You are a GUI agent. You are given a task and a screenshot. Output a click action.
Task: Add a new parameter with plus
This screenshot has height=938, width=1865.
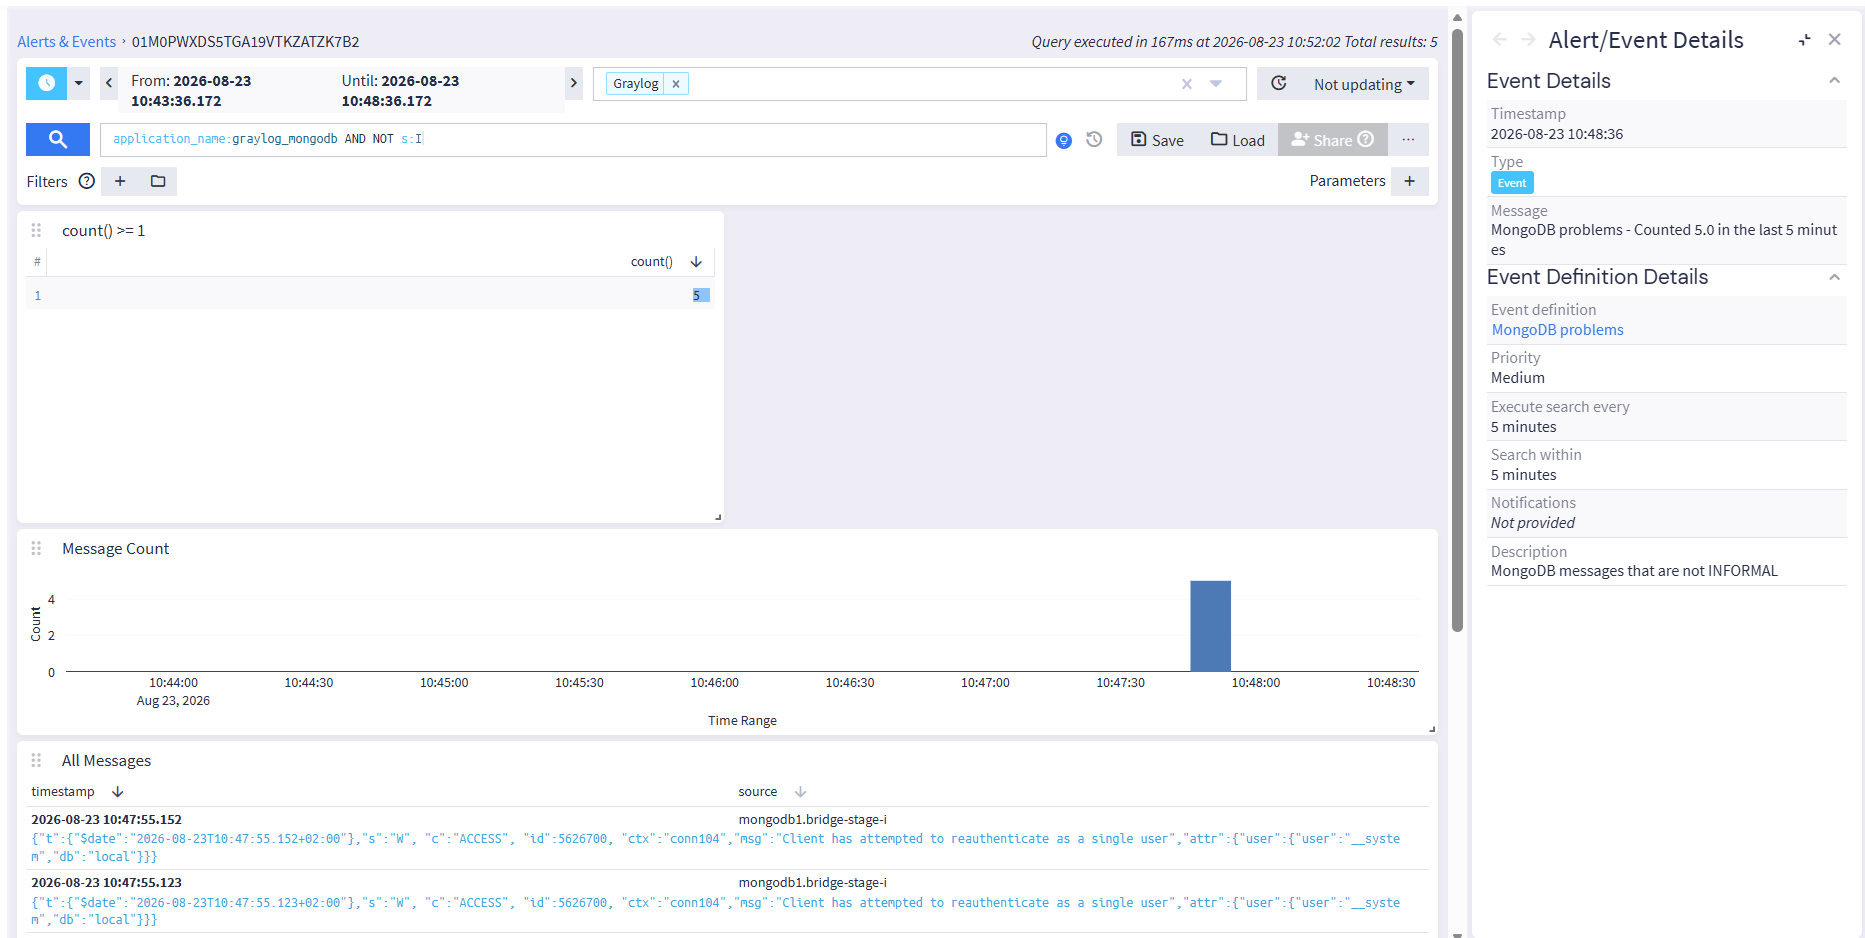click(1410, 181)
